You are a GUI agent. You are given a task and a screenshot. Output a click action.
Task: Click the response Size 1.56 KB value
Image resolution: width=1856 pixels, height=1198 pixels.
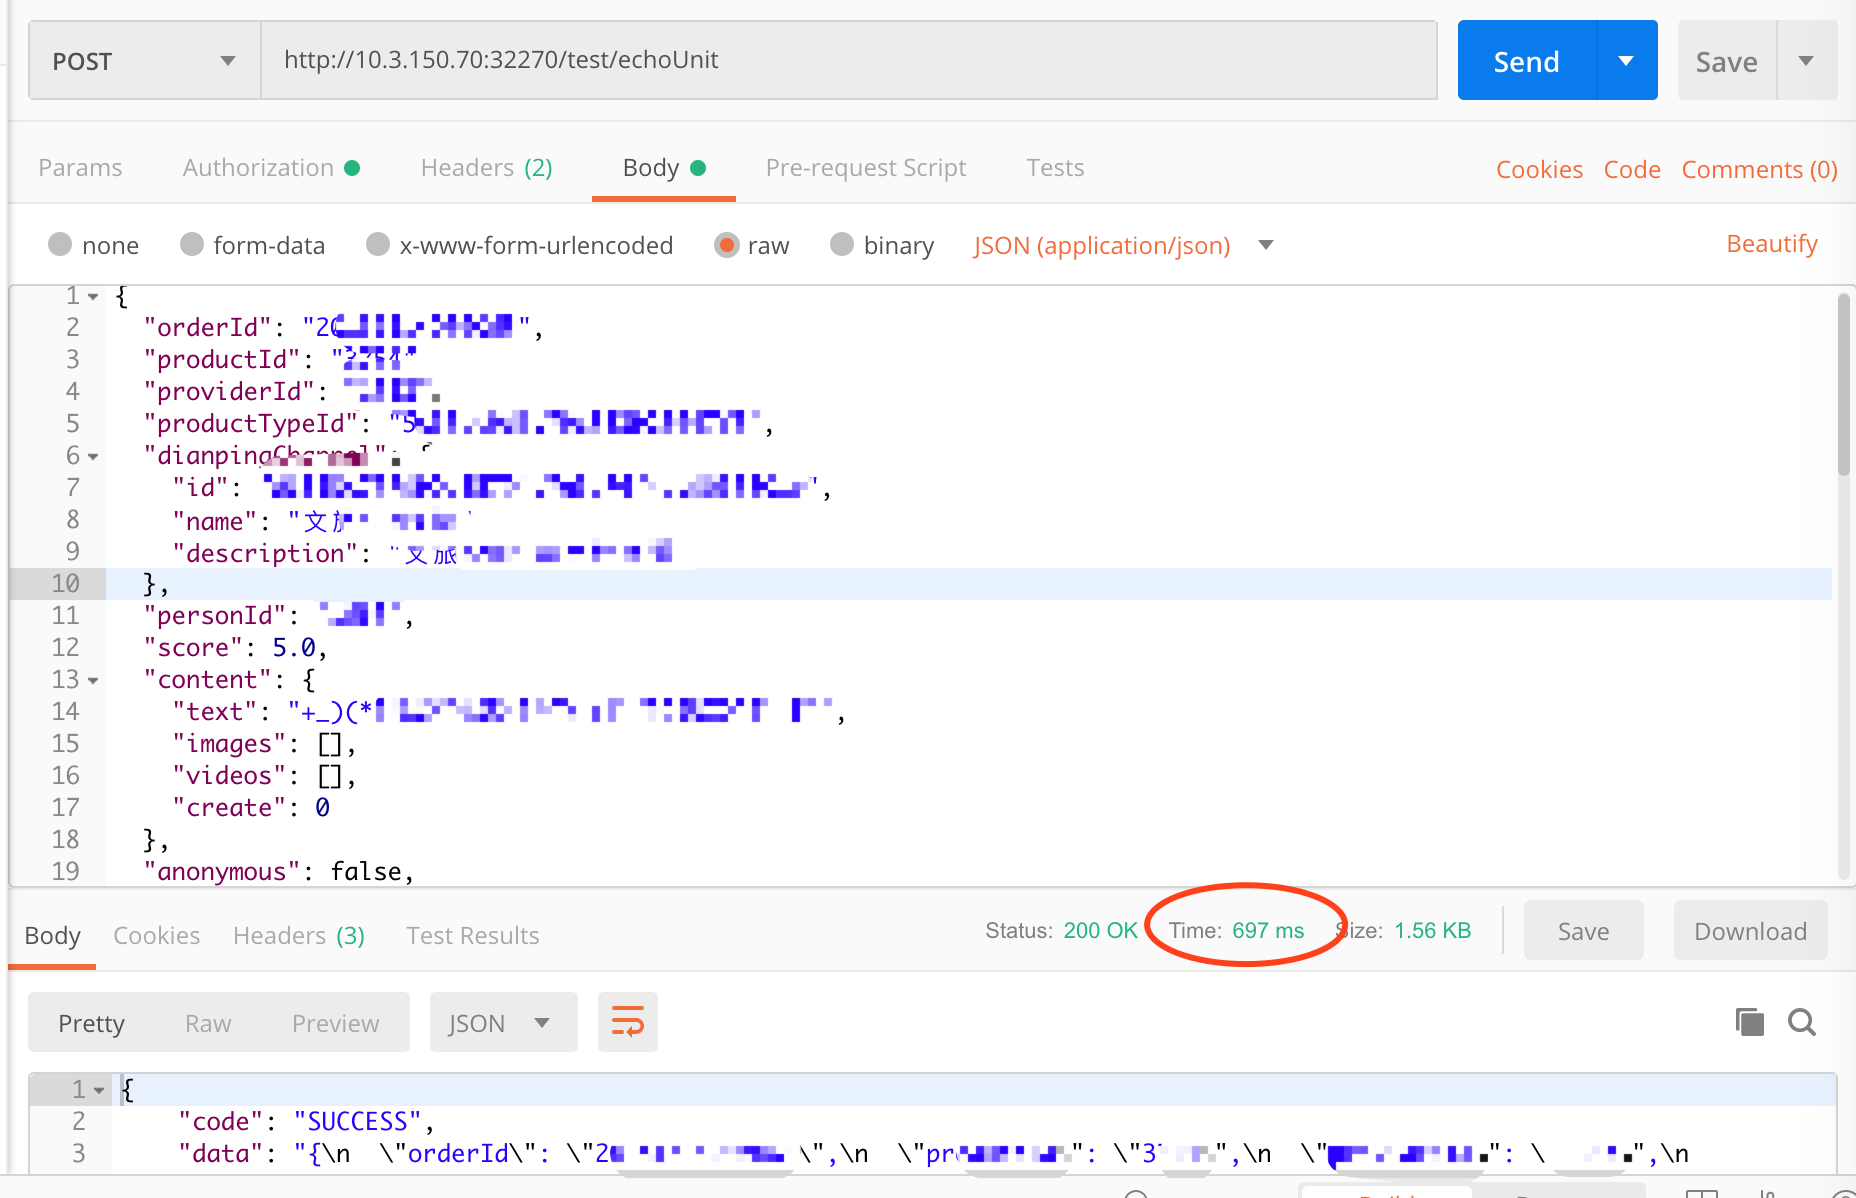point(1432,930)
